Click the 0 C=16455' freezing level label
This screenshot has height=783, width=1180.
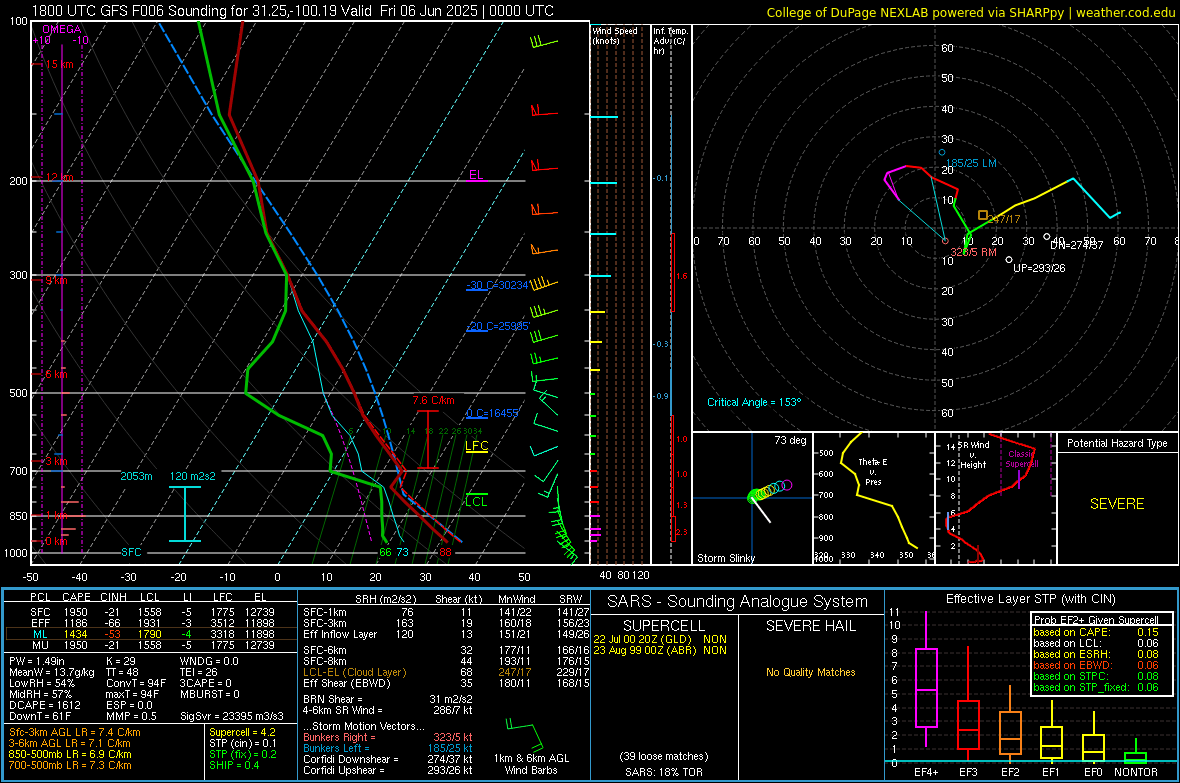[x=492, y=413]
